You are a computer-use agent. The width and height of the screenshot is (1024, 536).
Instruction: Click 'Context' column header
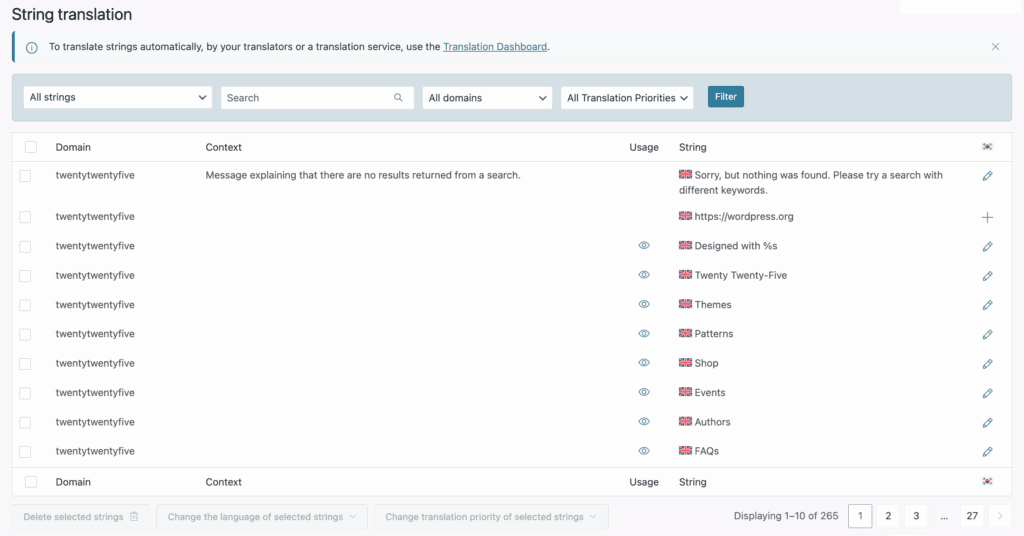click(223, 147)
